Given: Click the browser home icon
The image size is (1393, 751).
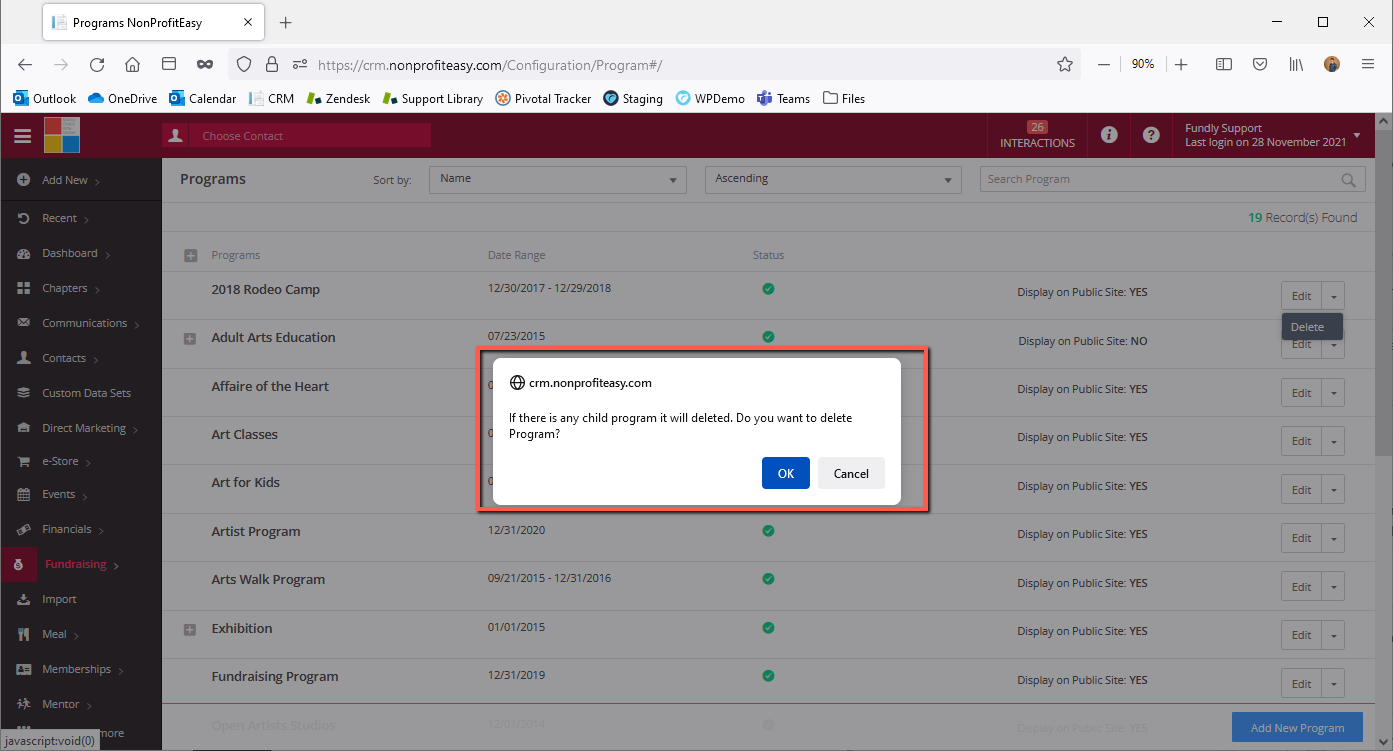Looking at the screenshot, I should pos(132,64).
